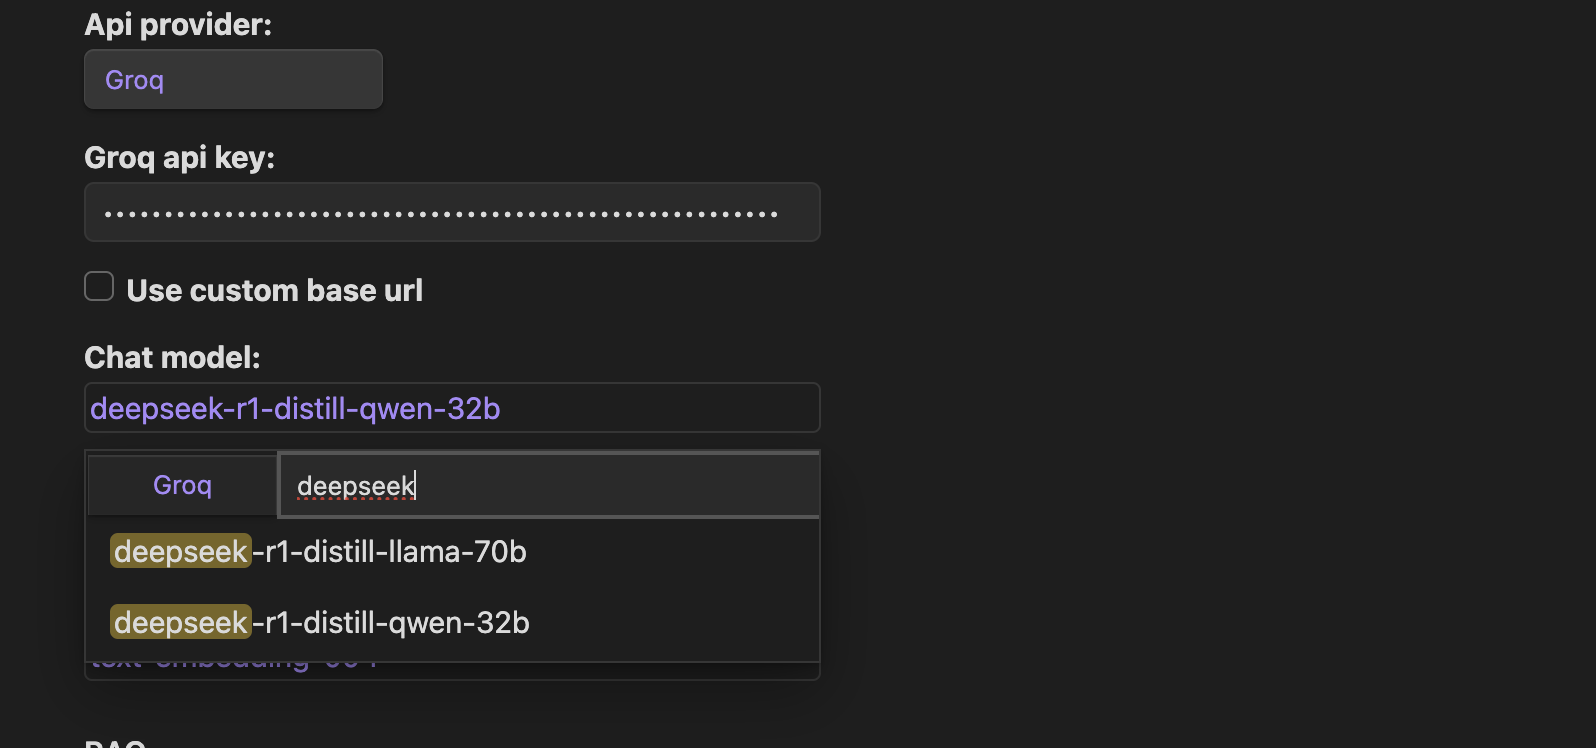
Task: Click the RAG section heading at bottom
Action: click(x=115, y=743)
